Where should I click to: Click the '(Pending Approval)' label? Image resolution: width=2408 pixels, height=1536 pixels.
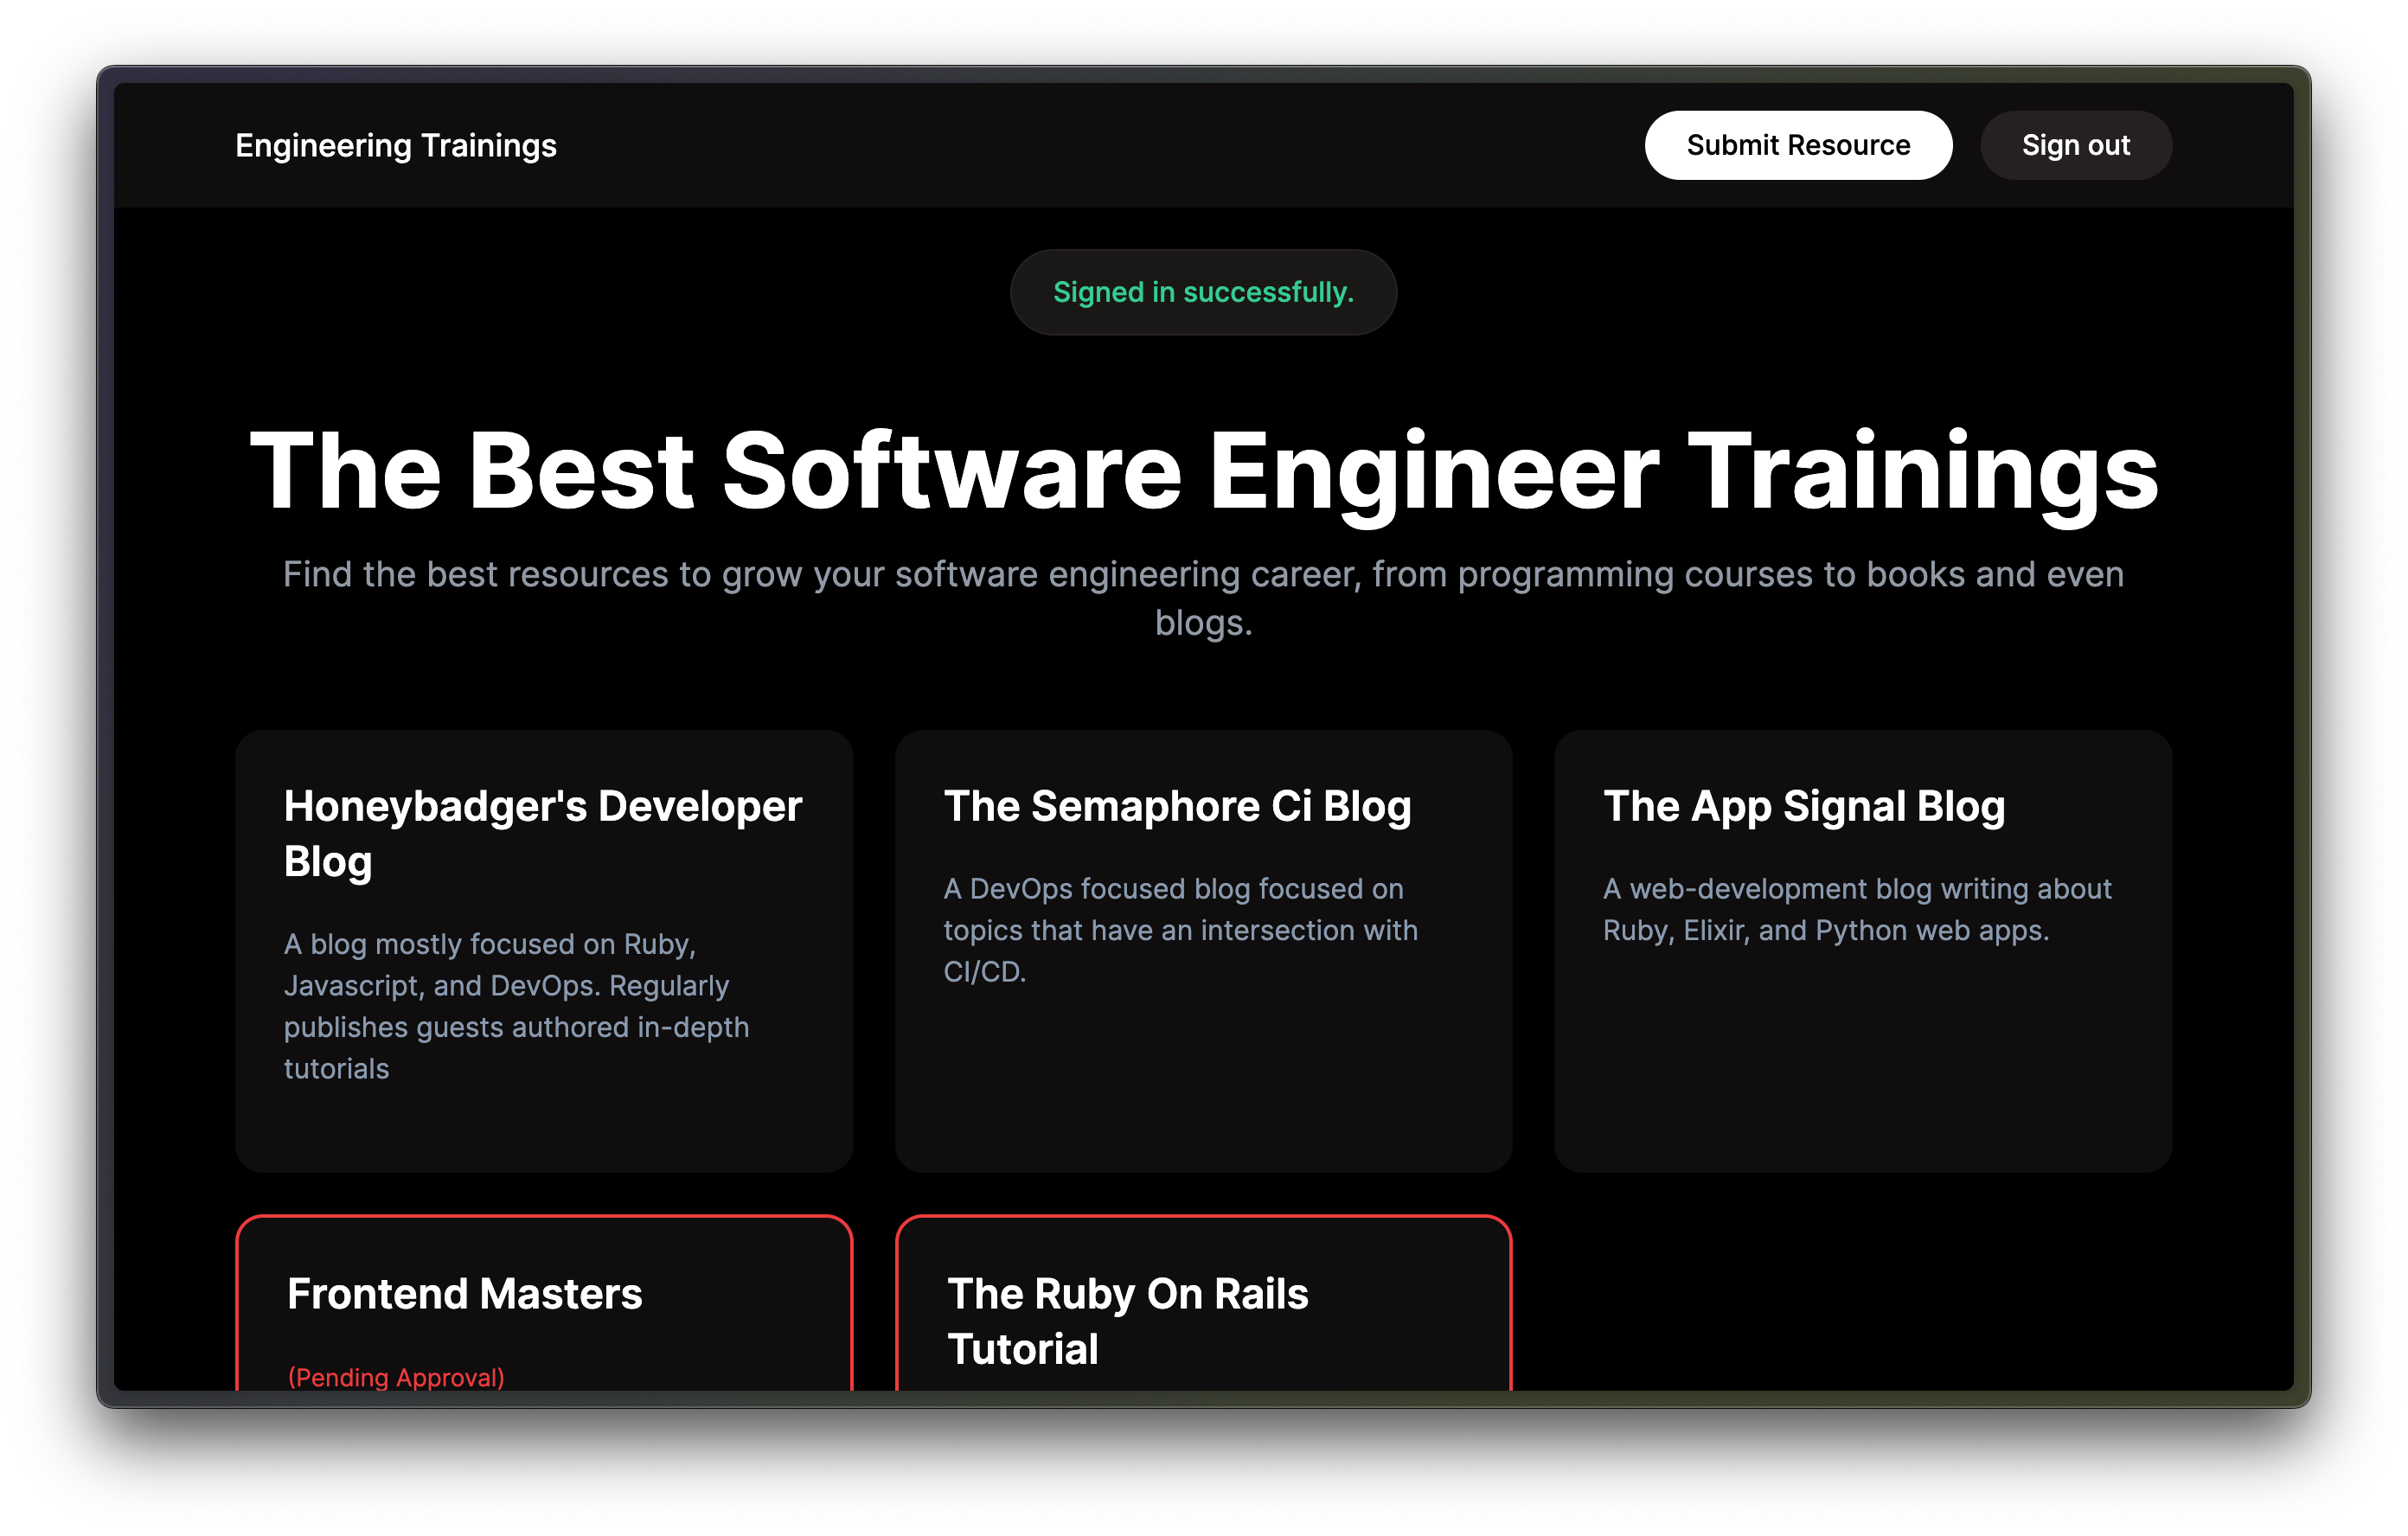(396, 1377)
